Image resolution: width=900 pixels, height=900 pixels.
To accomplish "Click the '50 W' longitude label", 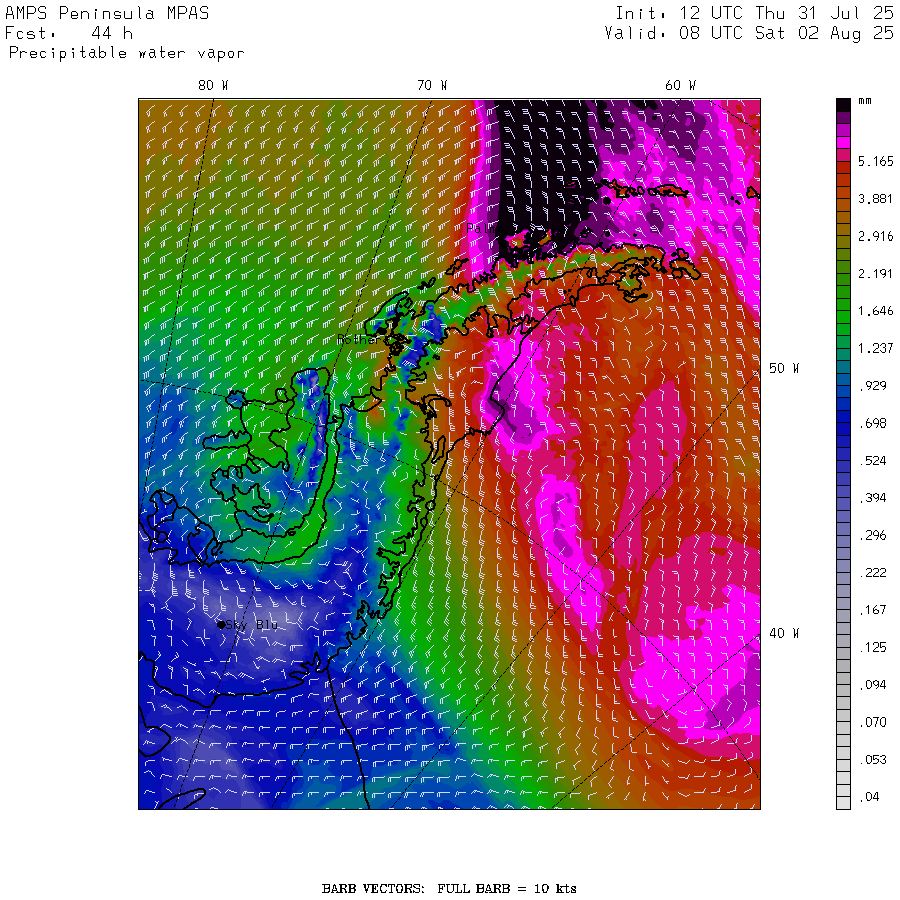I will 784,368.
